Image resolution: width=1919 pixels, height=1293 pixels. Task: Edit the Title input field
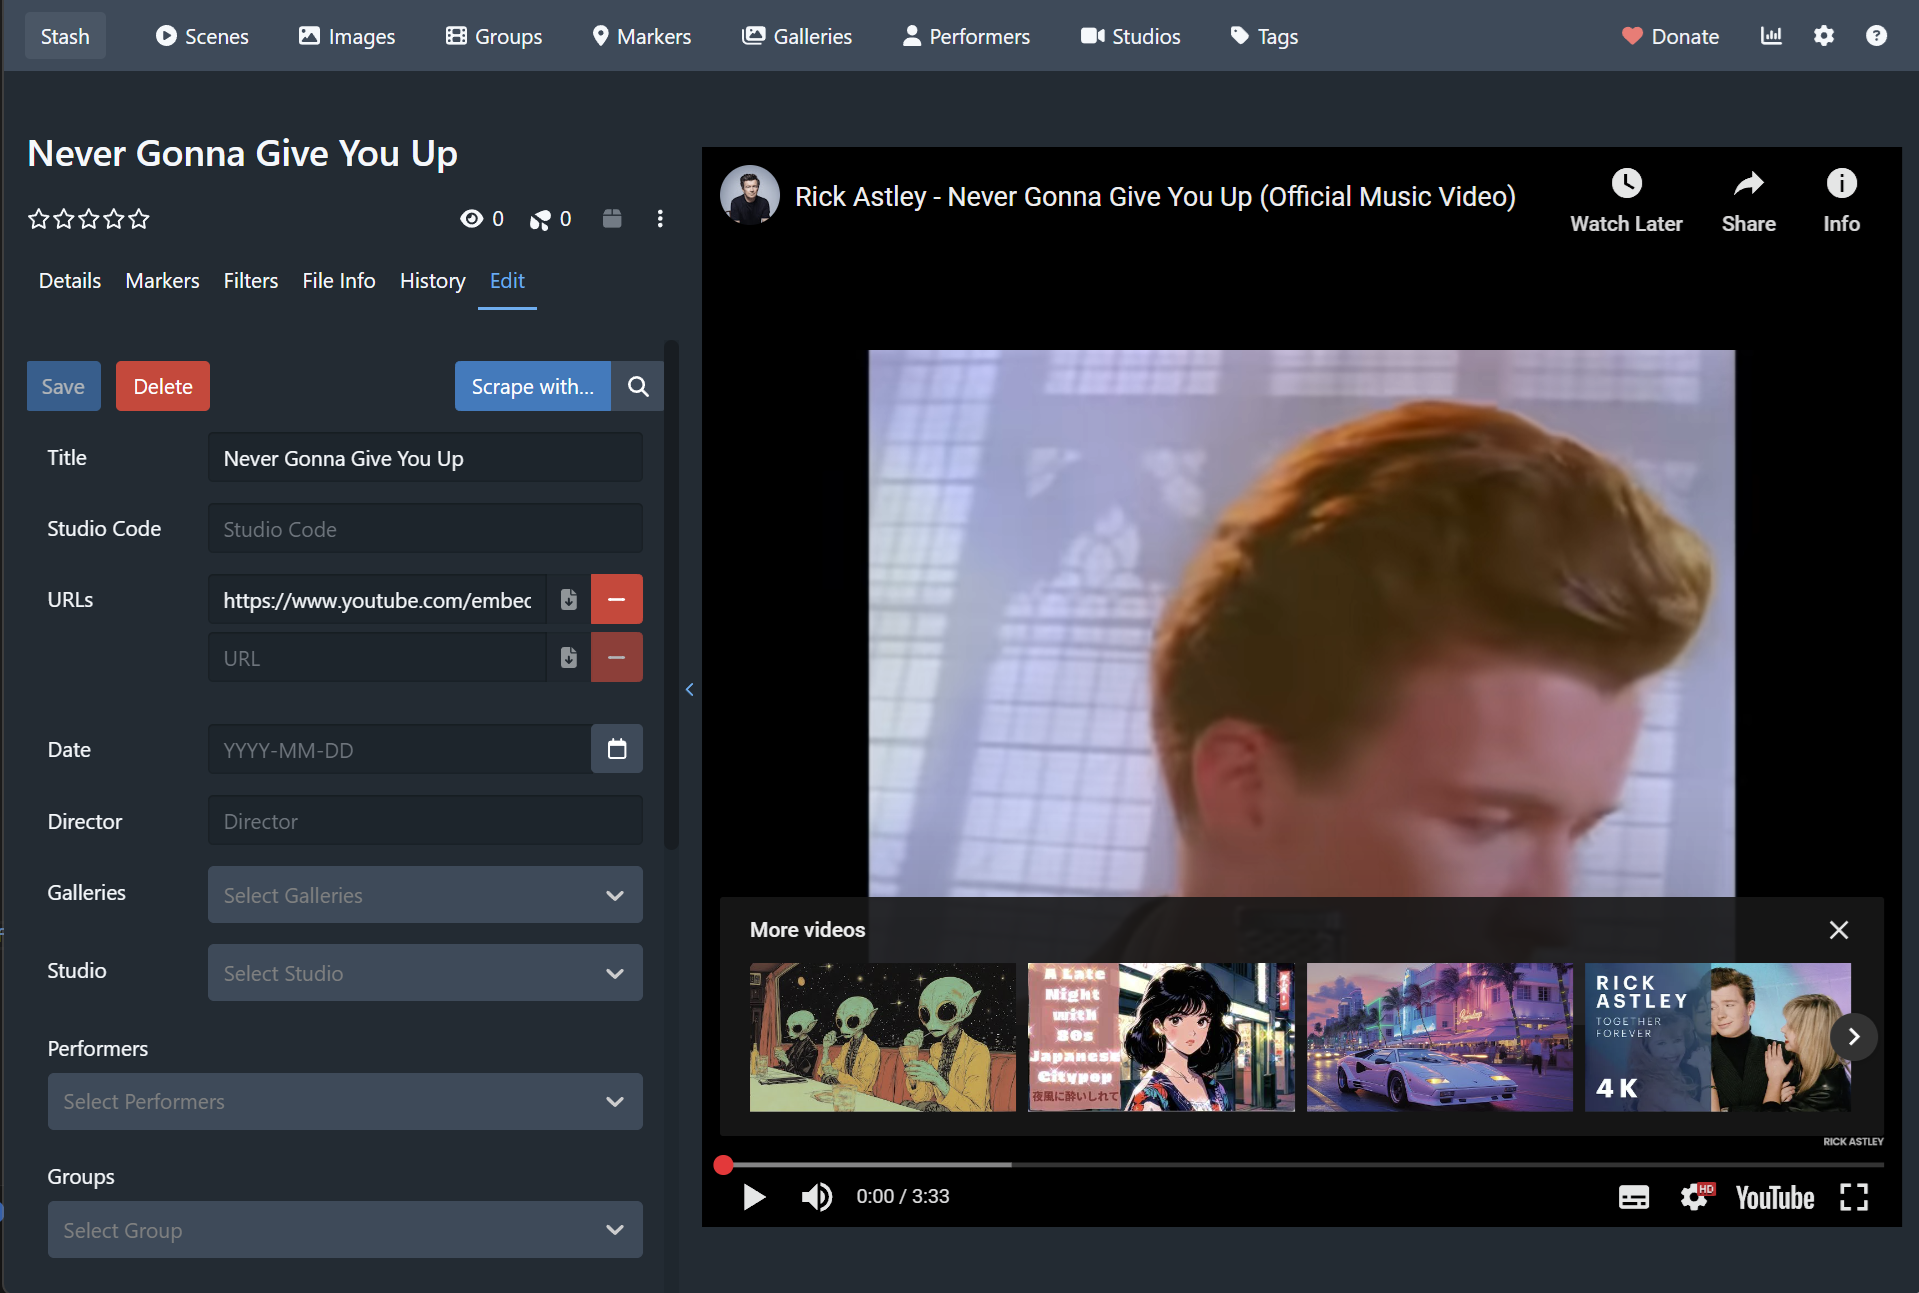click(425, 458)
